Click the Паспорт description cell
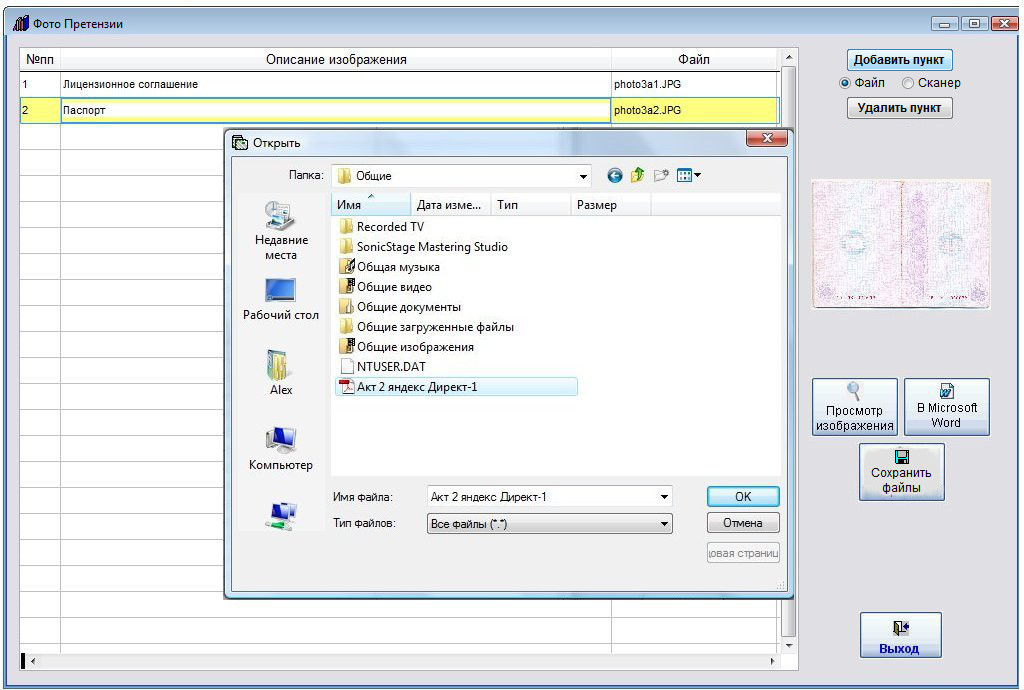The width and height of the screenshot is (1024, 690). (336, 110)
